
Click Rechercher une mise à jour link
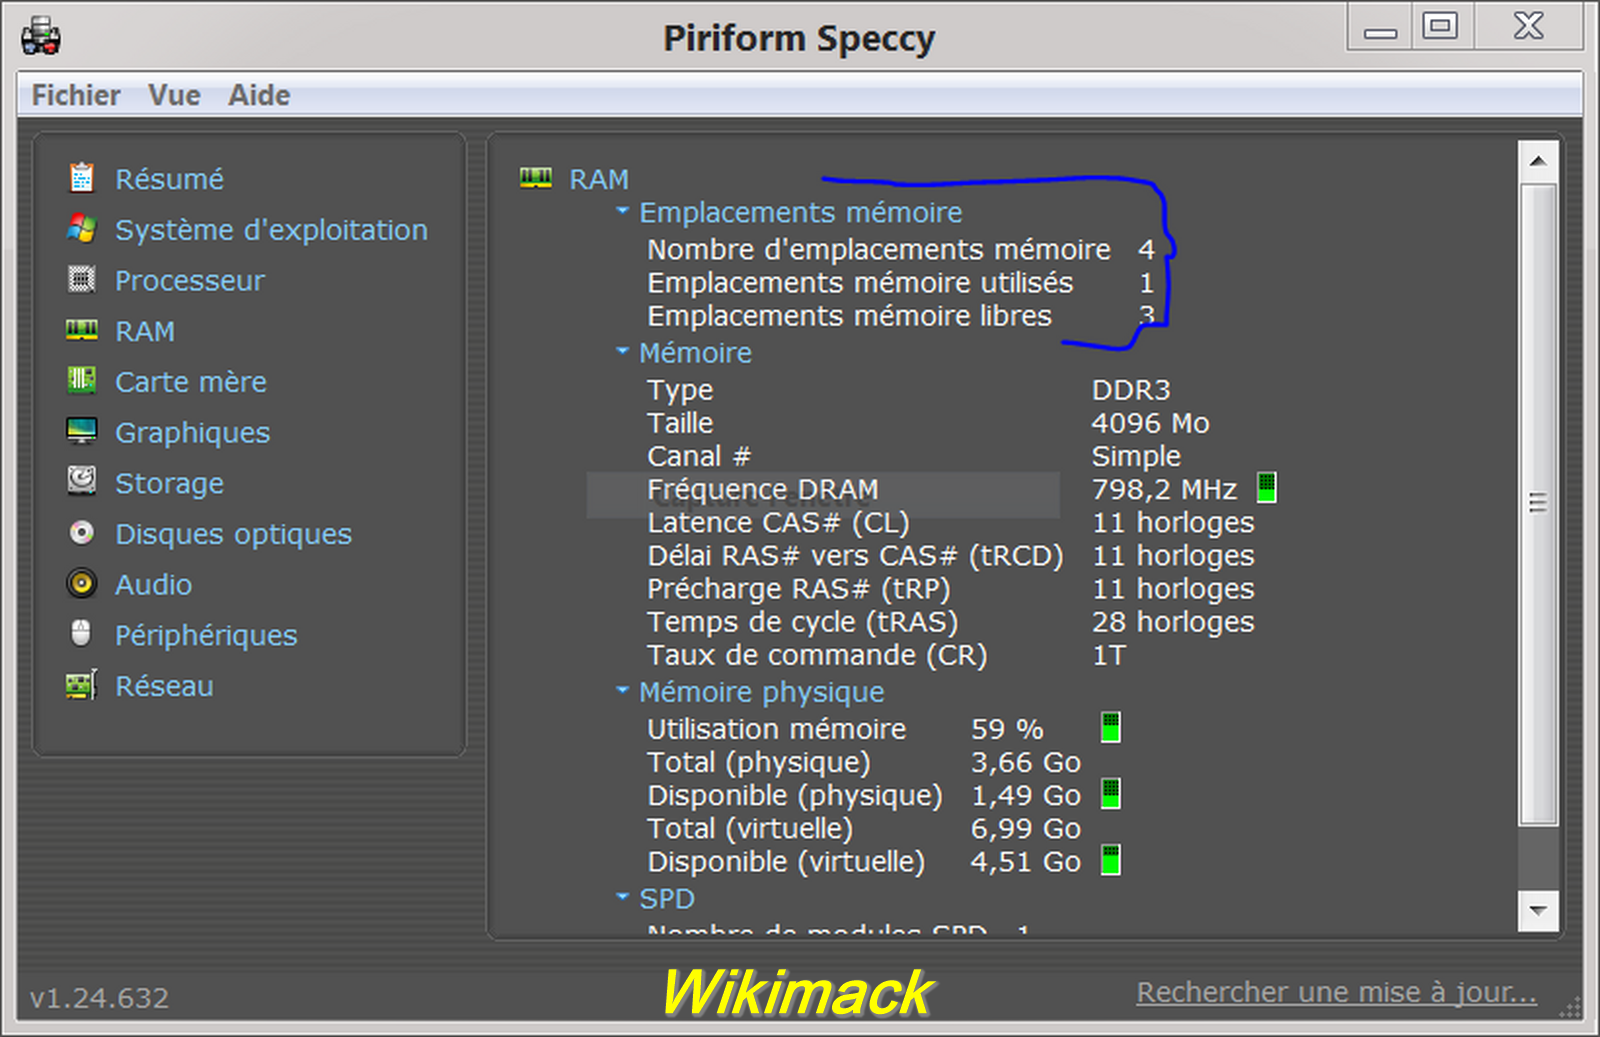pos(1336,992)
